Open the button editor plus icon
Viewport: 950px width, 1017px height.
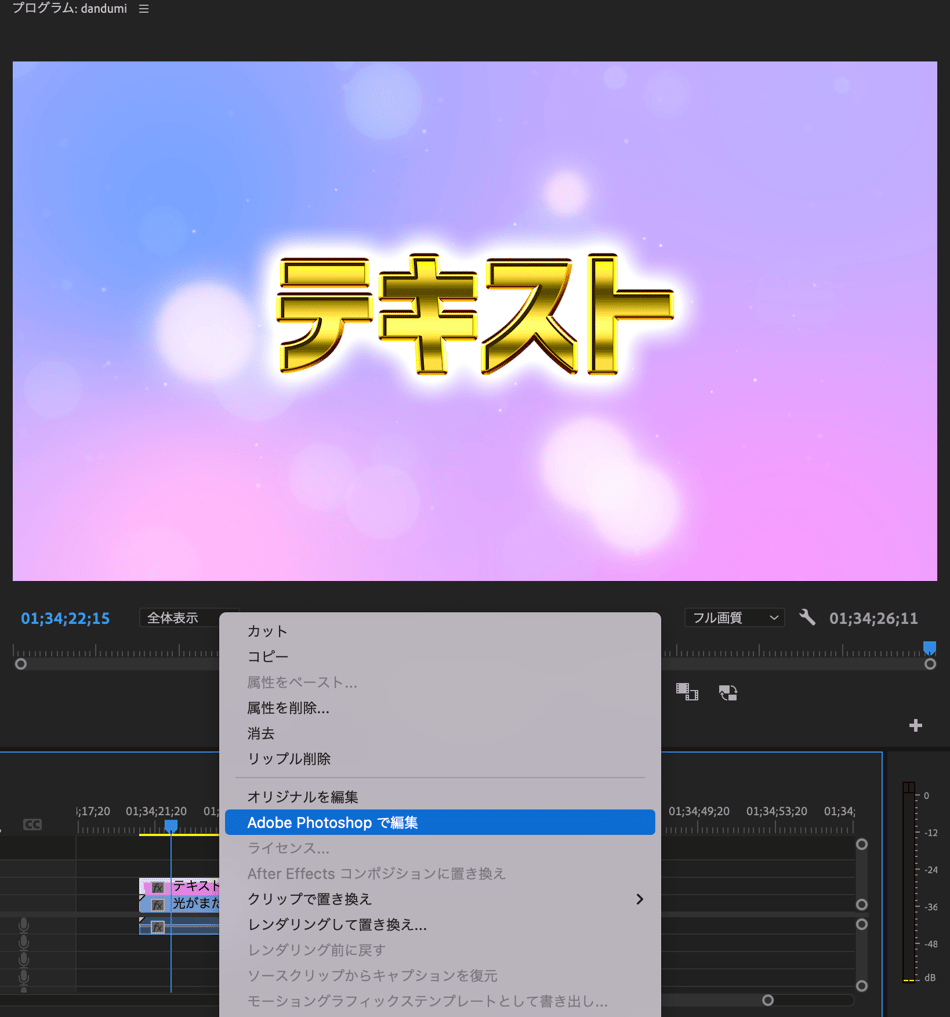click(x=915, y=725)
